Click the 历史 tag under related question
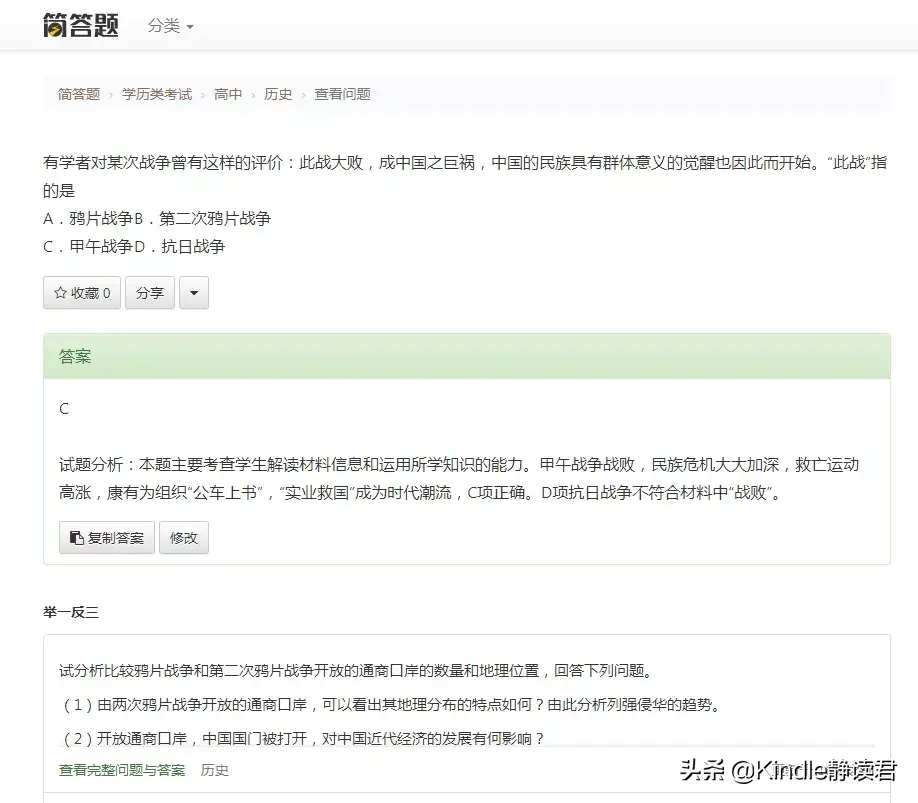 (214, 770)
